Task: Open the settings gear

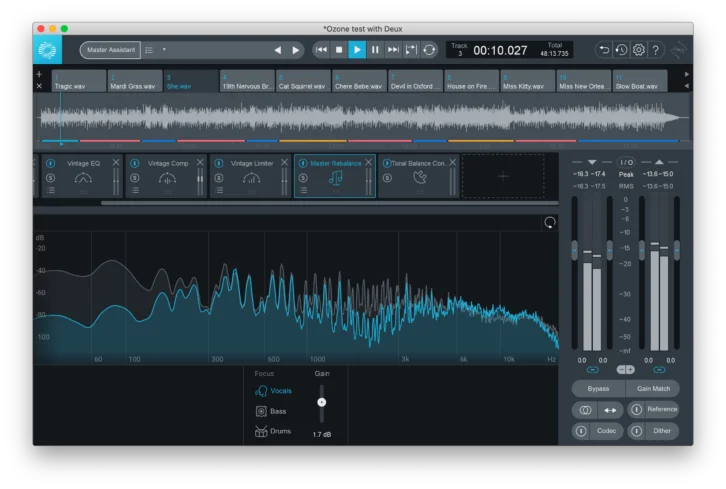Action: point(639,50)
